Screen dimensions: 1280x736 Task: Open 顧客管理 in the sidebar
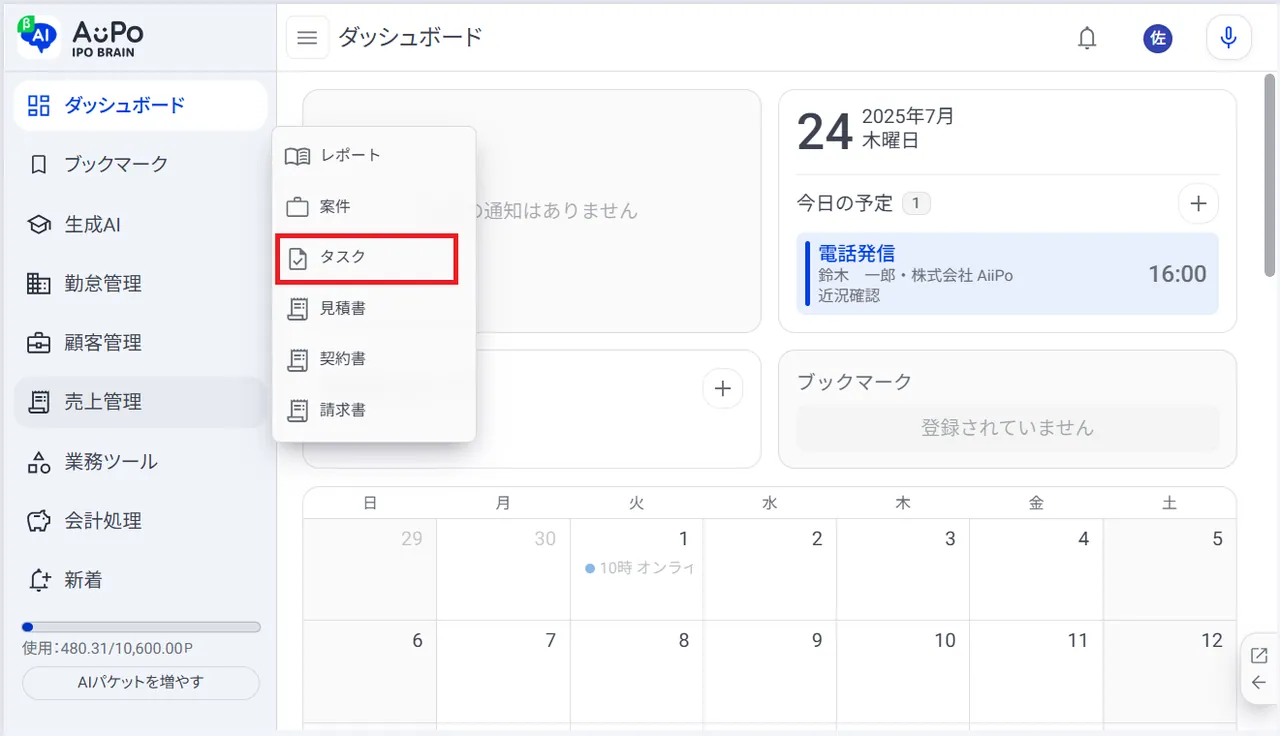tap(140, 342)
